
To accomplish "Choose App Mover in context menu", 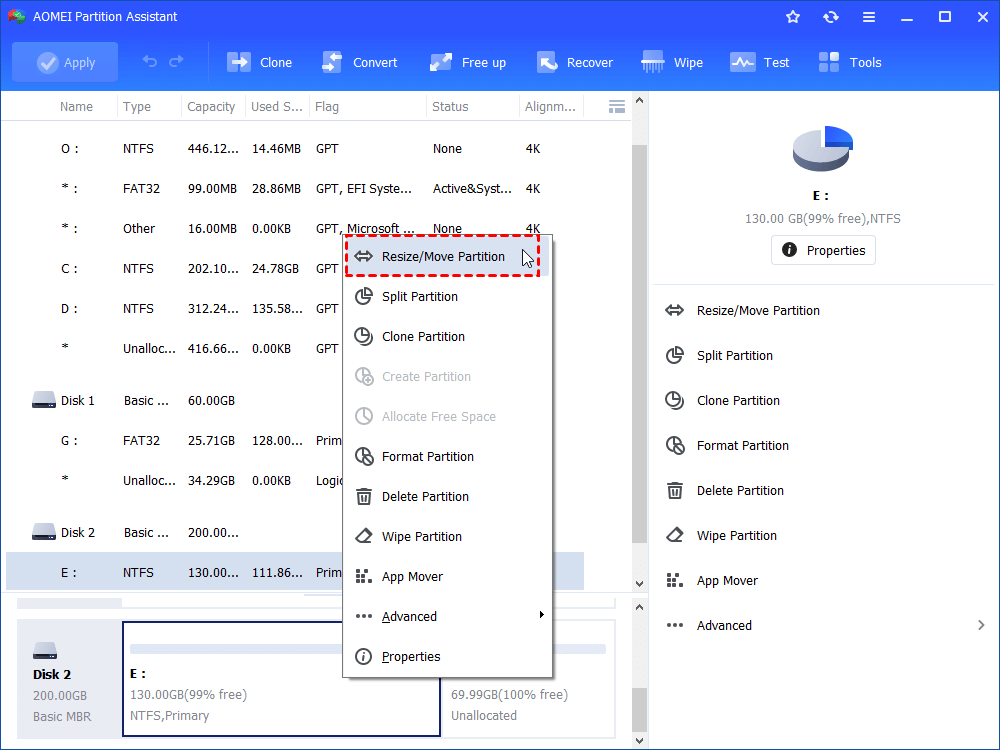I will 447,577.
